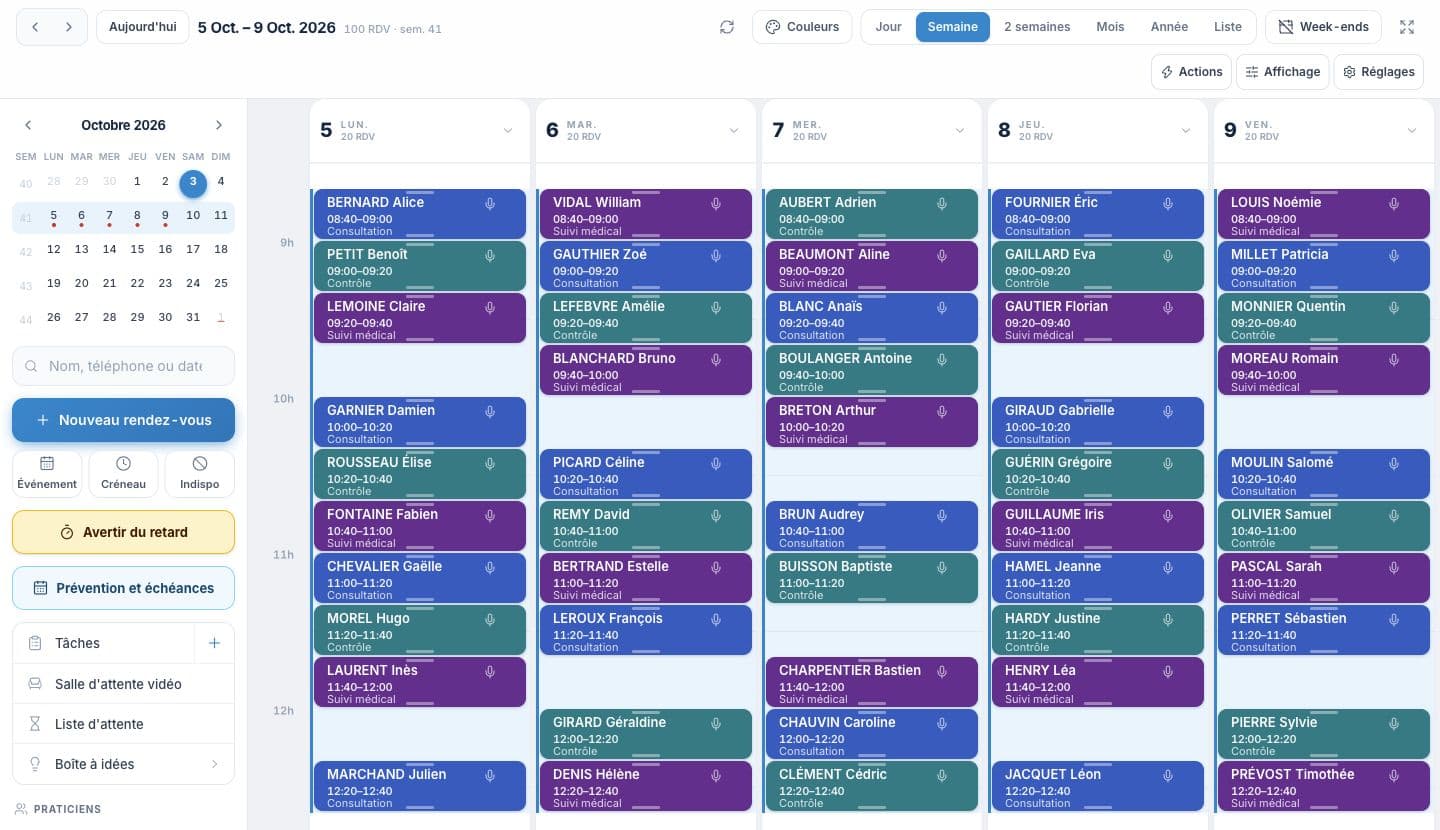Open the Affichage options
The width and height of the screenshot is (1440, 830).
(x=1282, y=72)
